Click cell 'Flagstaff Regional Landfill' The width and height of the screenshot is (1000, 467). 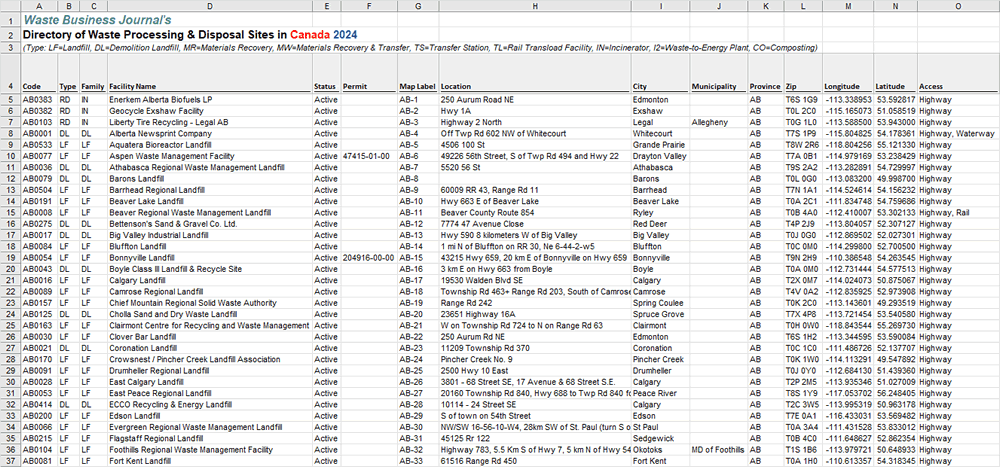(x=210, y=439)
